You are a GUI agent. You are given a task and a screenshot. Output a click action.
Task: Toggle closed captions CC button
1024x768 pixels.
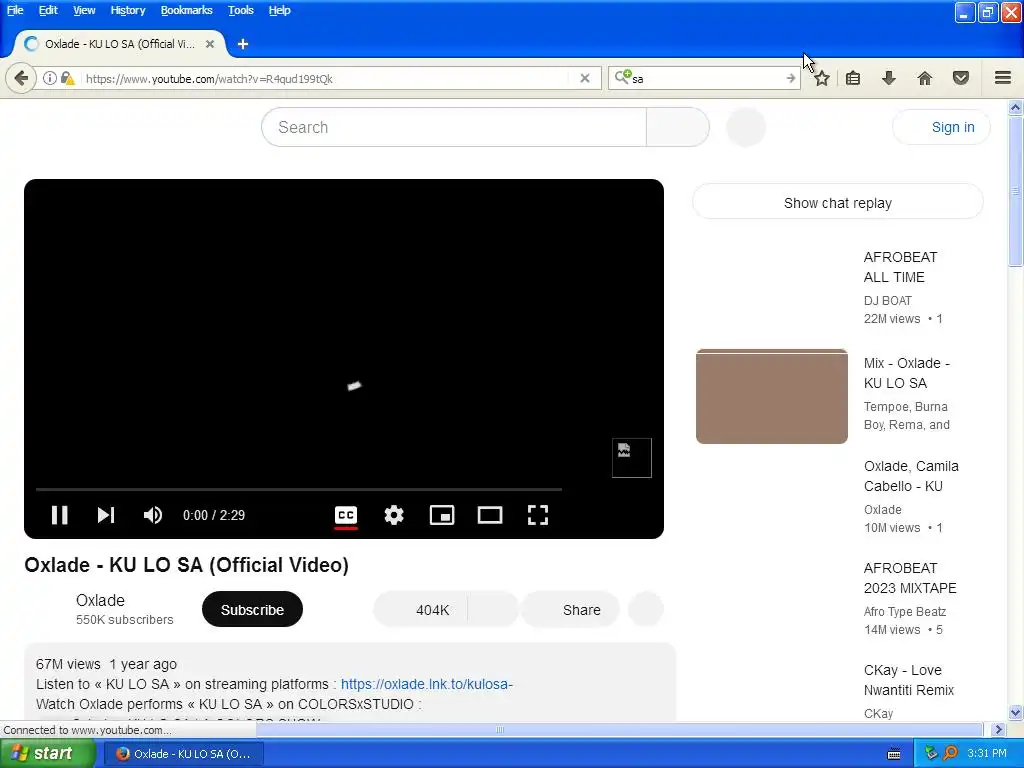[x=345, y=515]
